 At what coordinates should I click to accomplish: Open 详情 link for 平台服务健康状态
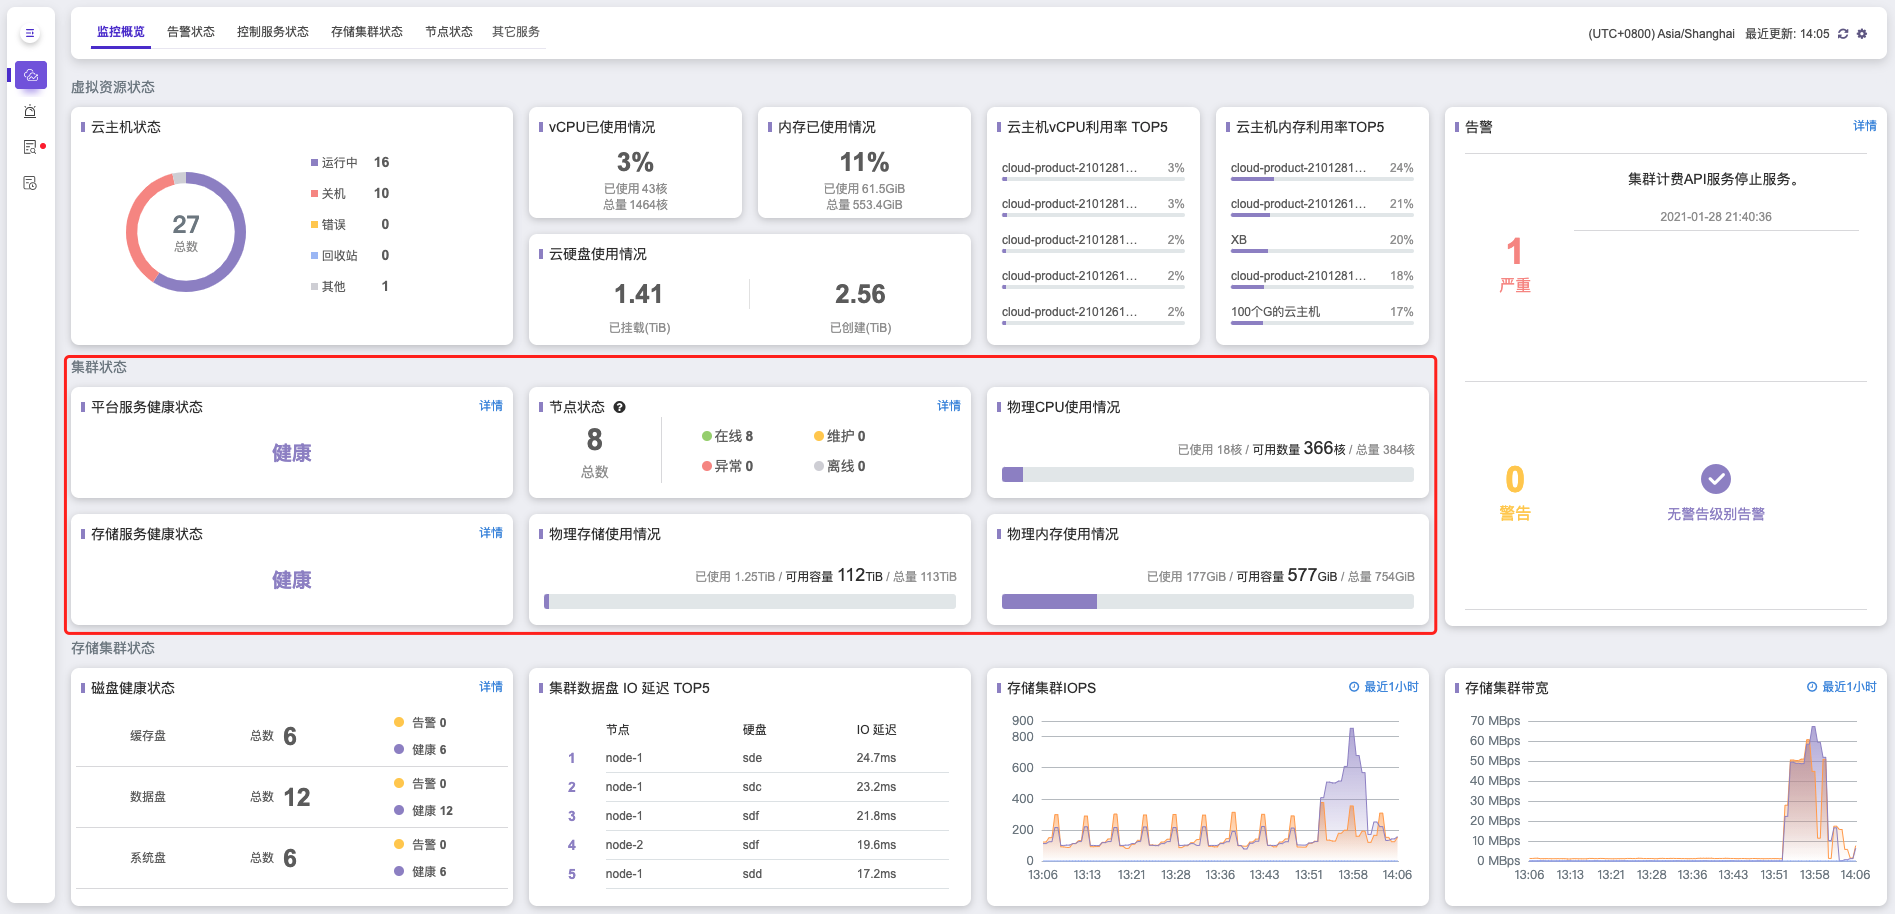click(490, 406)
